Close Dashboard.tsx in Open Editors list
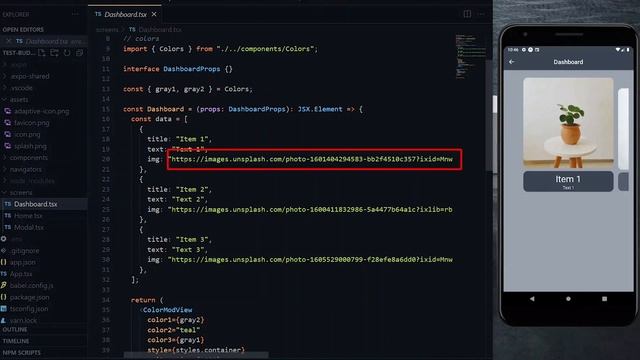 pyautogui.click(x=9, y=41)
